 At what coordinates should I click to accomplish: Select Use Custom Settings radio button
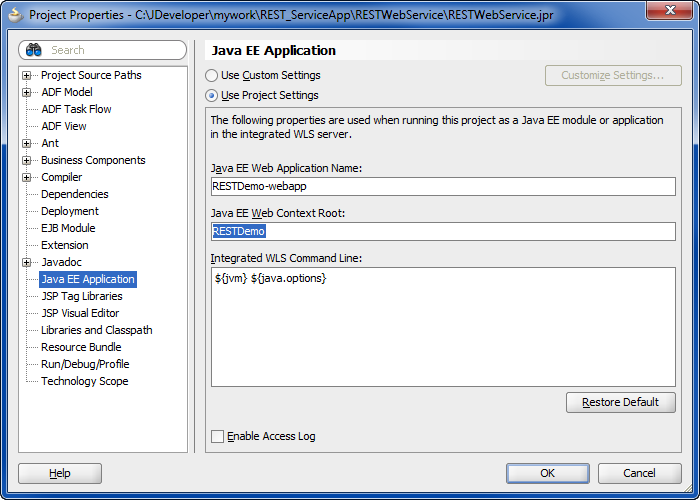coord(211,75)
